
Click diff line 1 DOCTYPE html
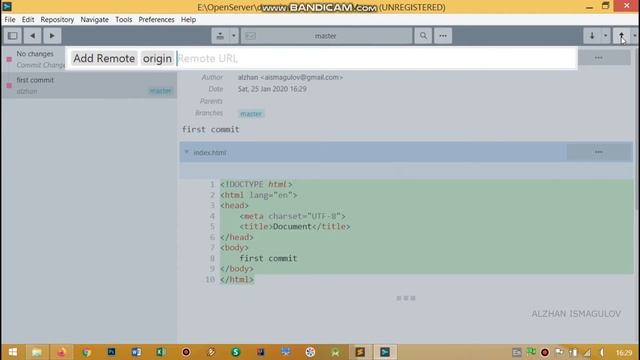256,184
